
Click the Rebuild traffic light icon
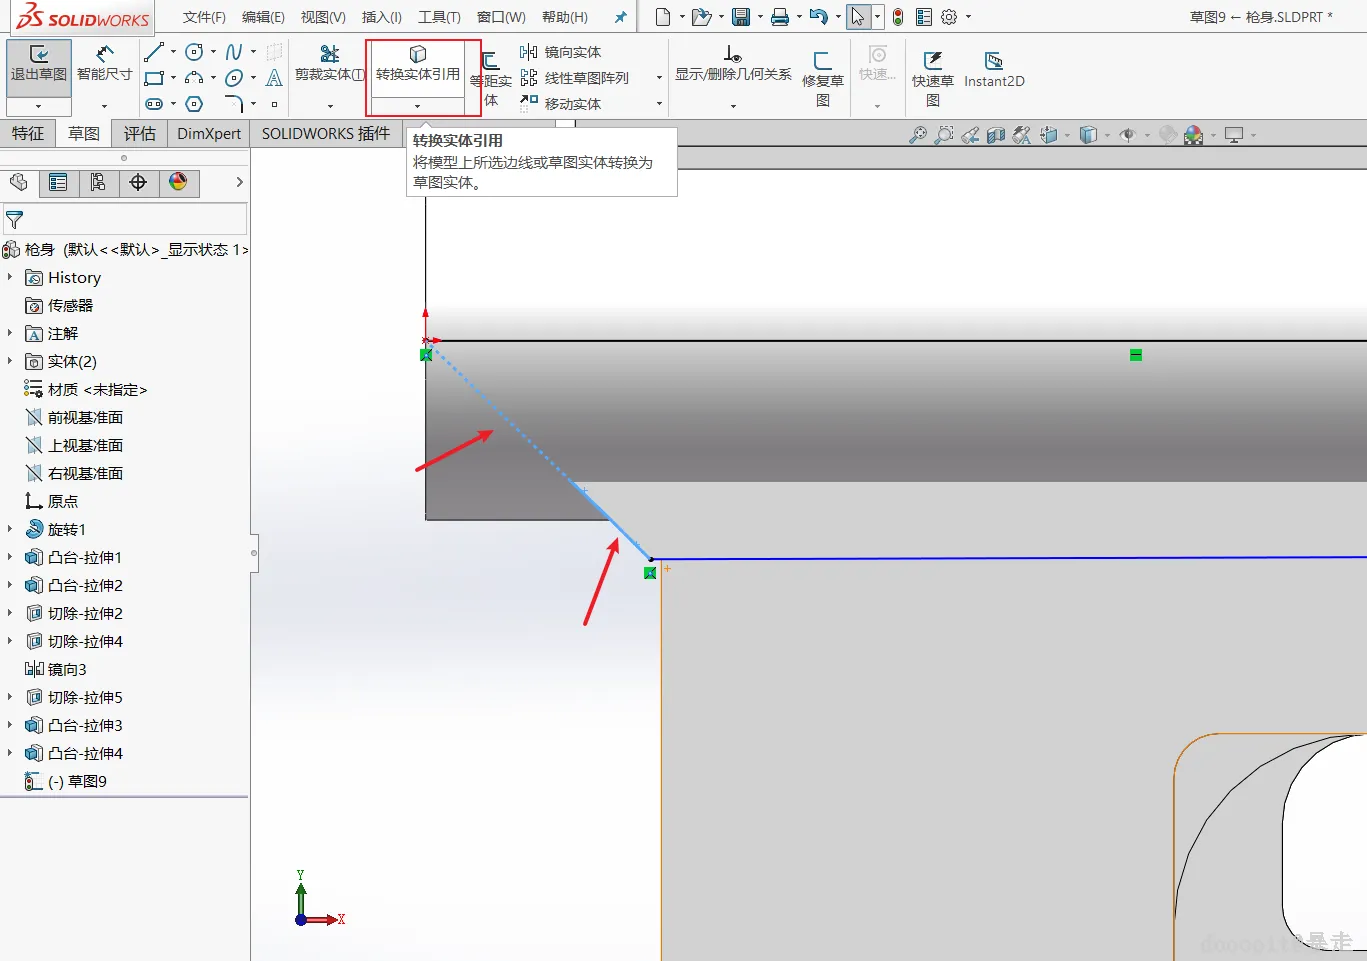click(x=898, y=17)
